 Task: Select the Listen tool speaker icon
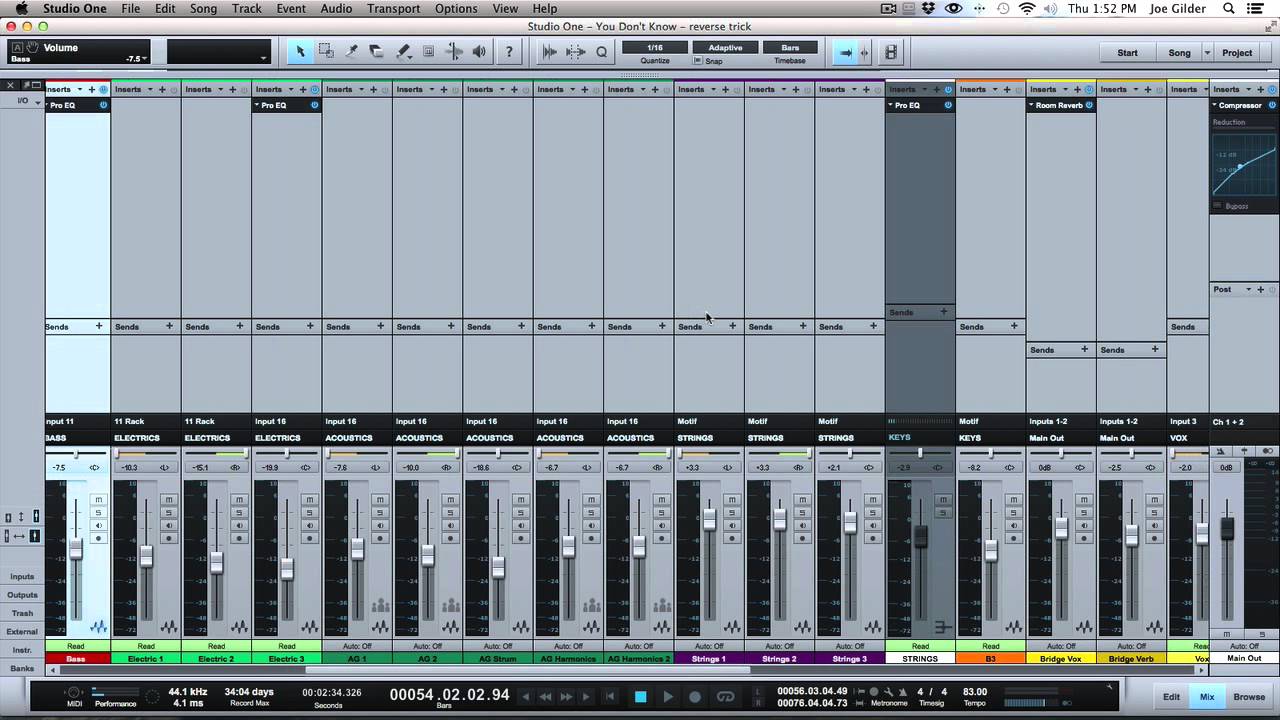click(x=479, y=52)
